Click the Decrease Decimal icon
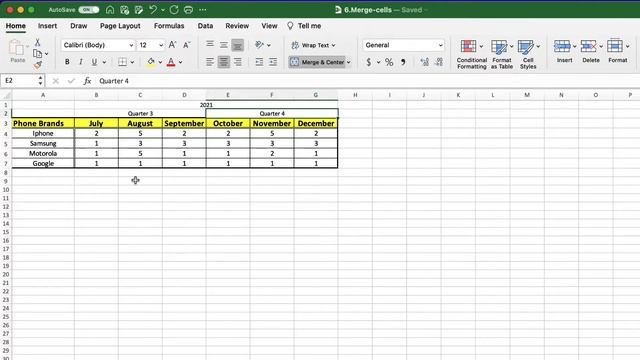Screen dimensions: 640x360 [x=439, y=62]
